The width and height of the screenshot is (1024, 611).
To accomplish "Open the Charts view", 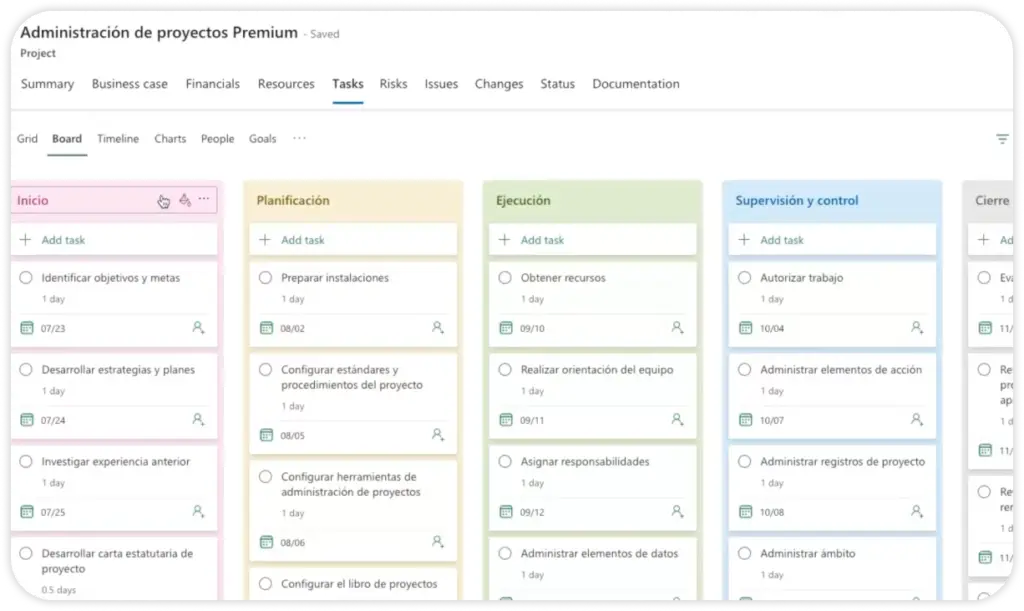I will click(170, 138).
